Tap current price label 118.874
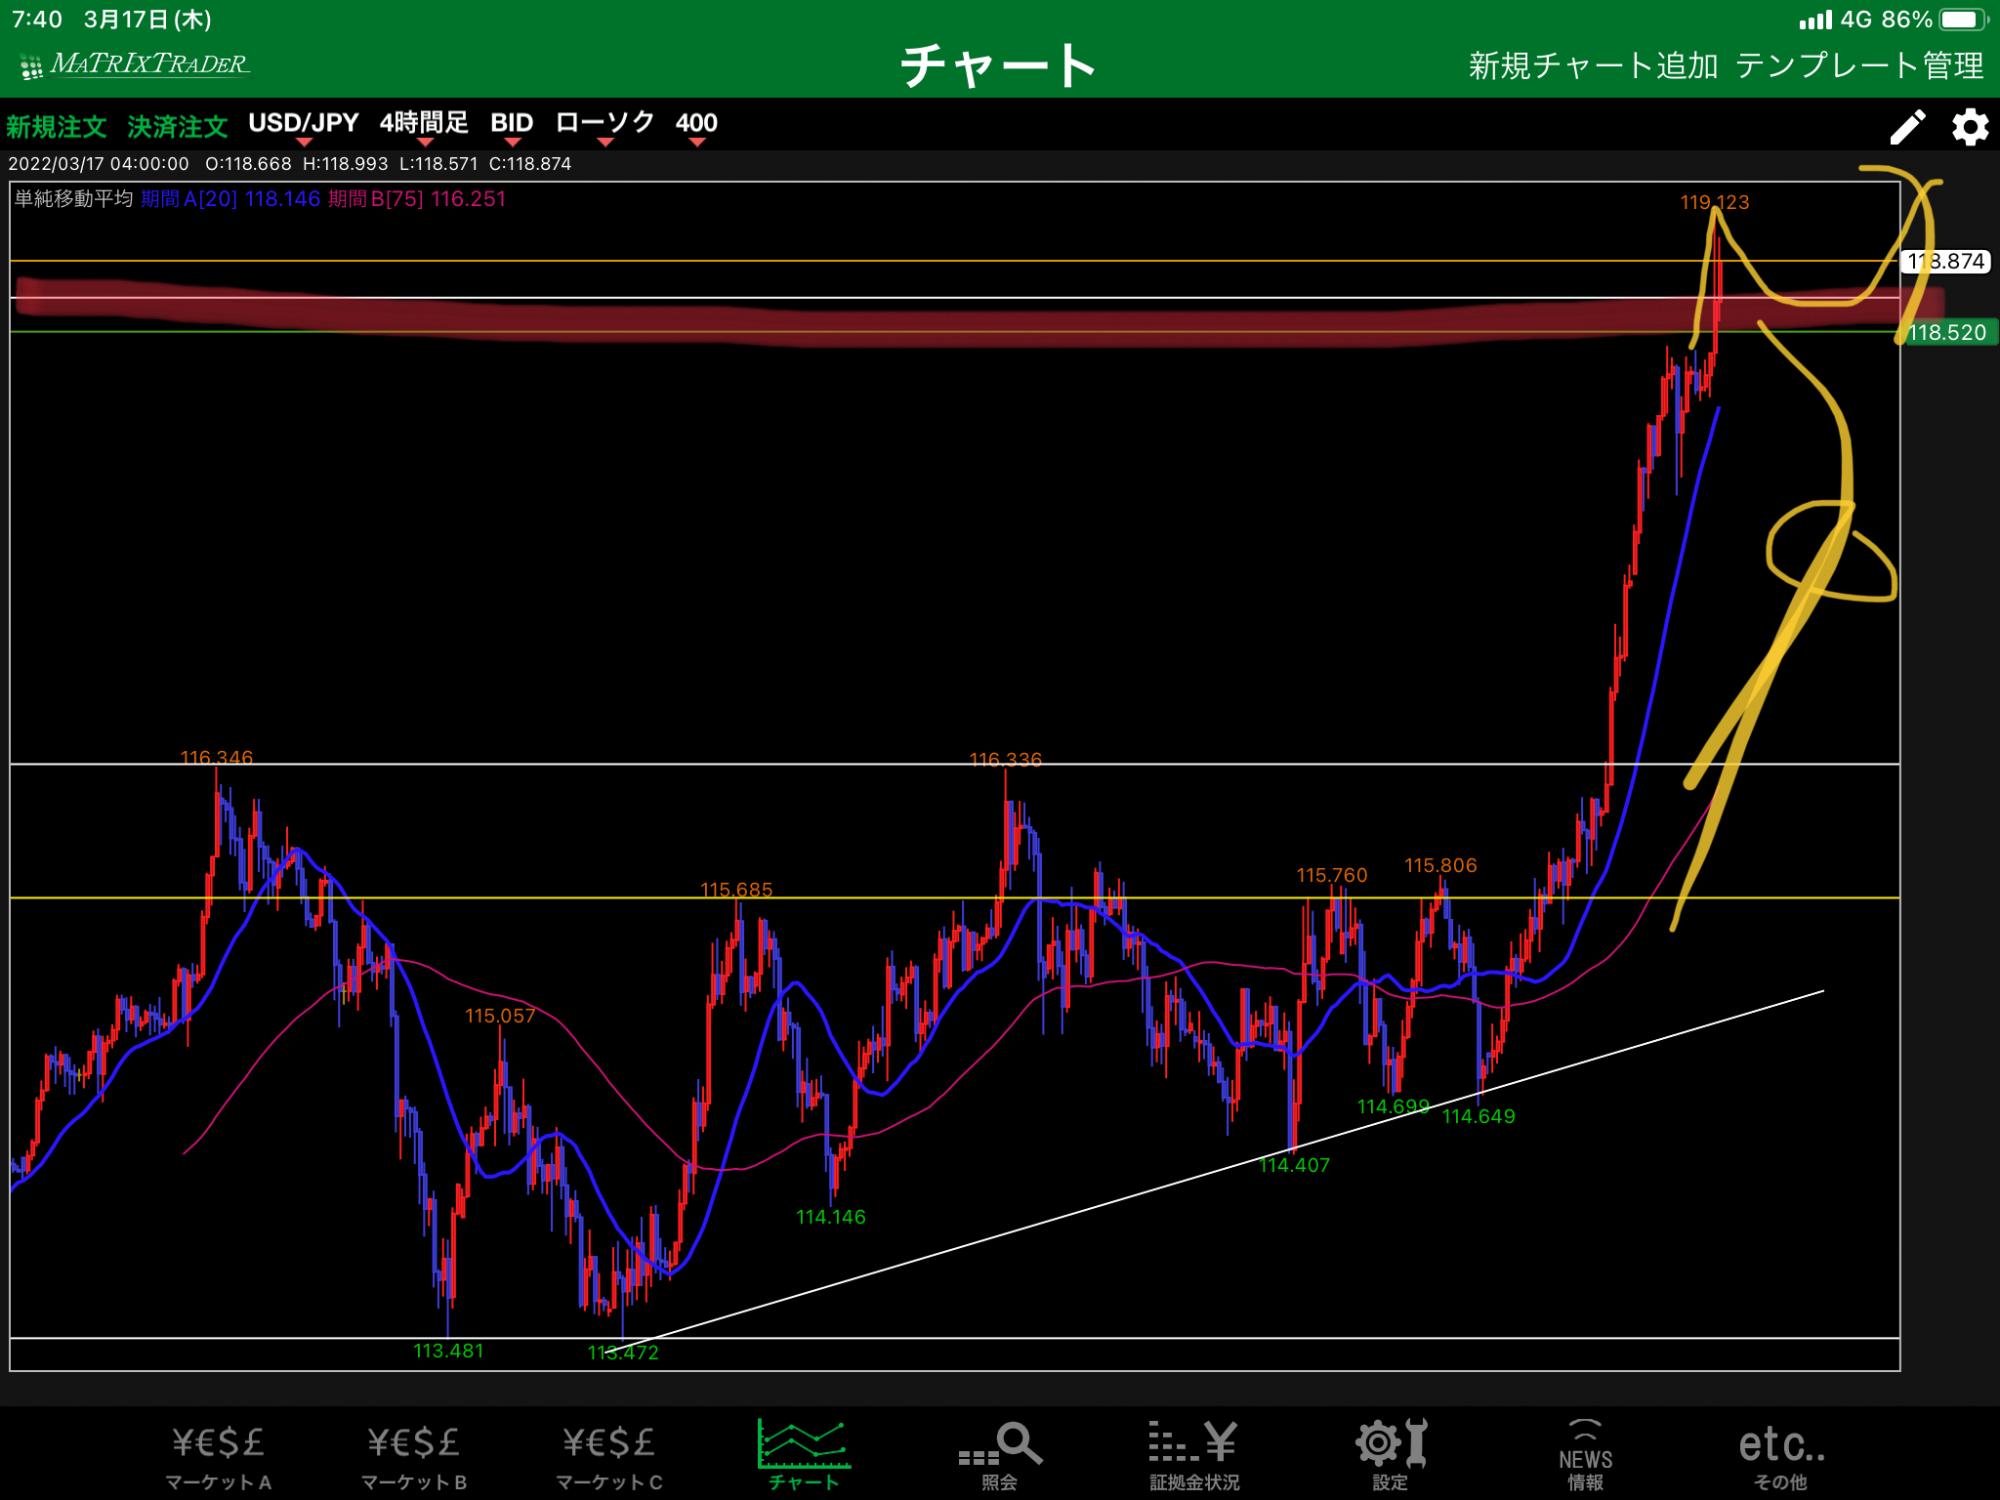 1944,261
